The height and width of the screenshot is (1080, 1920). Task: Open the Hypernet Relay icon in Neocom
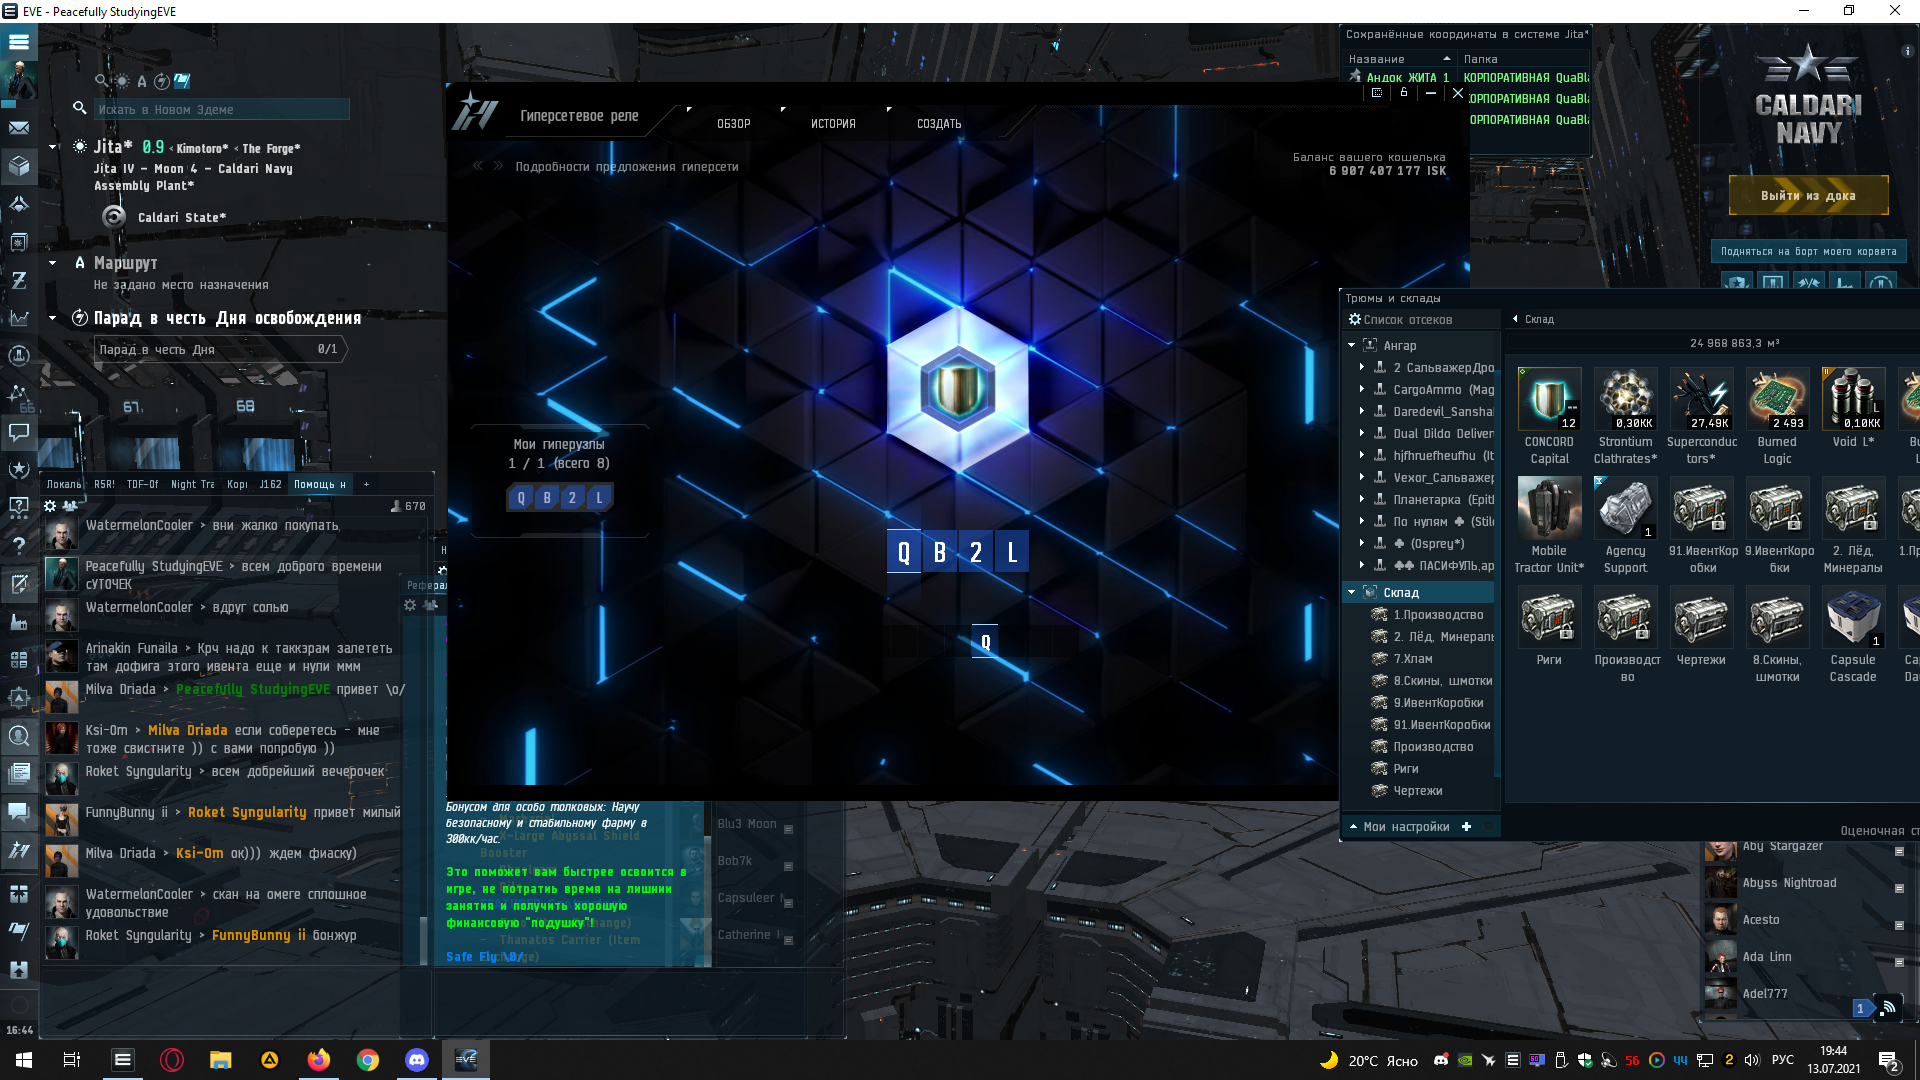click(18, 850)
